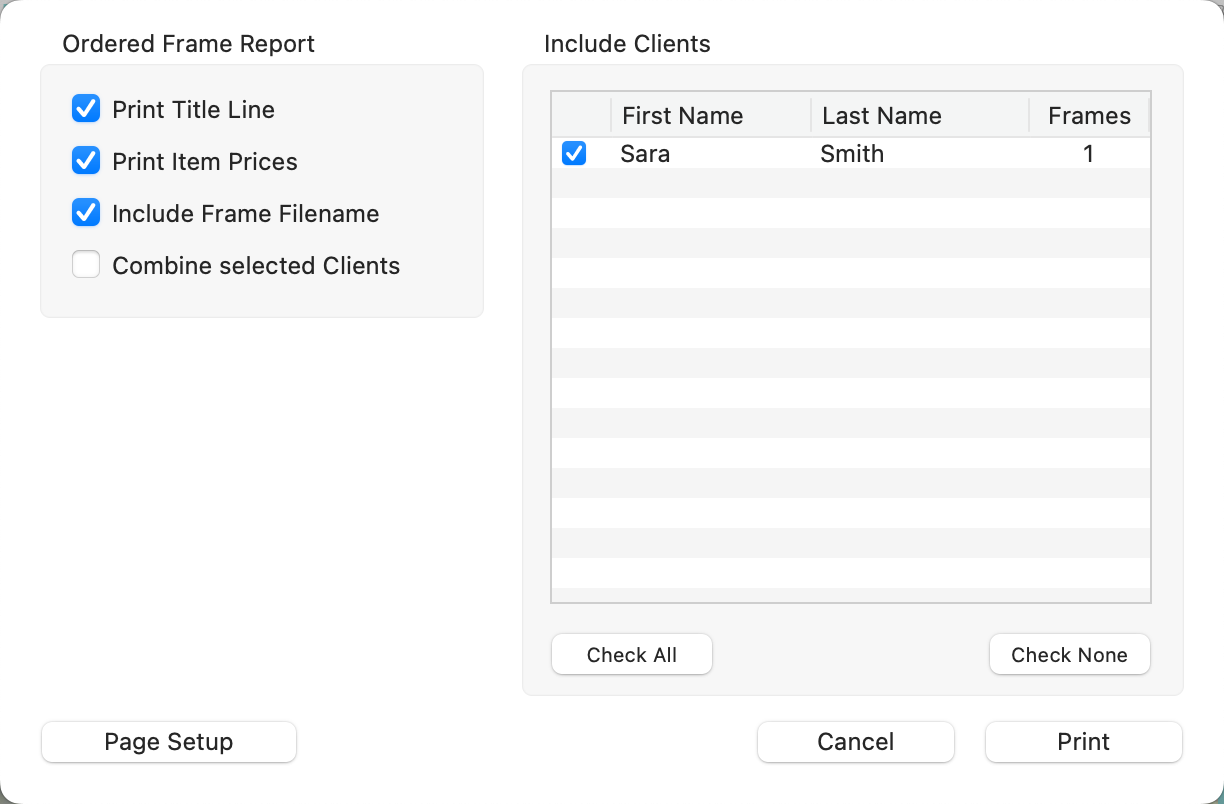
Task: Open Page Setup
Action: pos(169,742)
